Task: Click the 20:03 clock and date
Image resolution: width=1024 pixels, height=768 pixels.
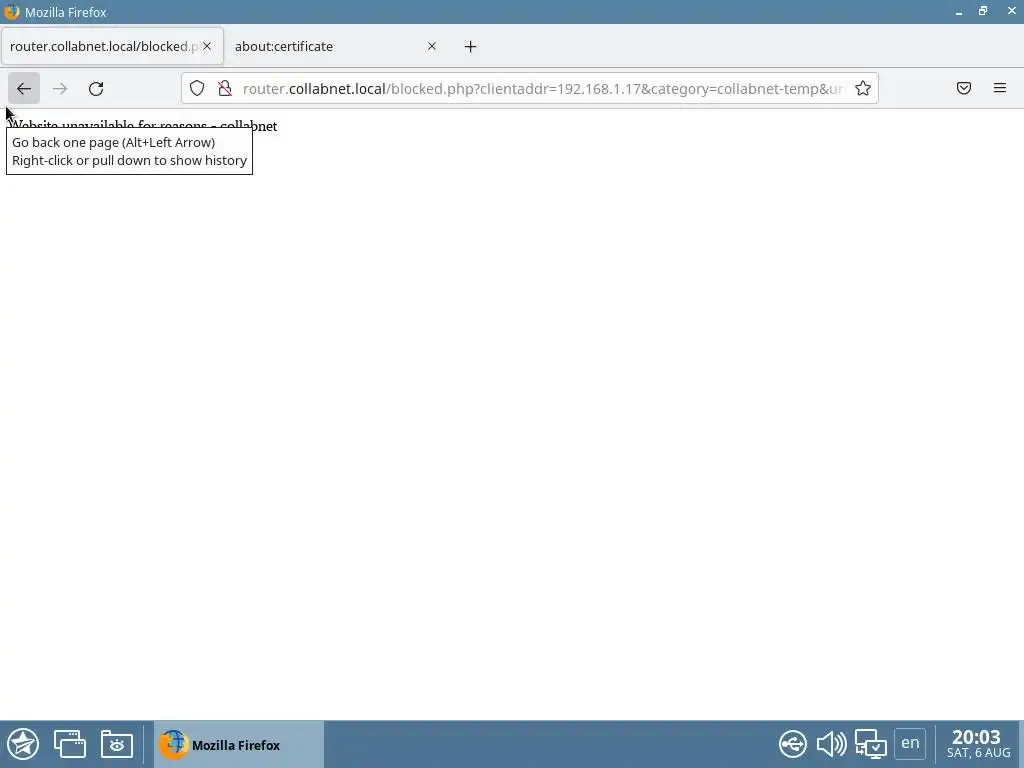Action: pos(978,744)
